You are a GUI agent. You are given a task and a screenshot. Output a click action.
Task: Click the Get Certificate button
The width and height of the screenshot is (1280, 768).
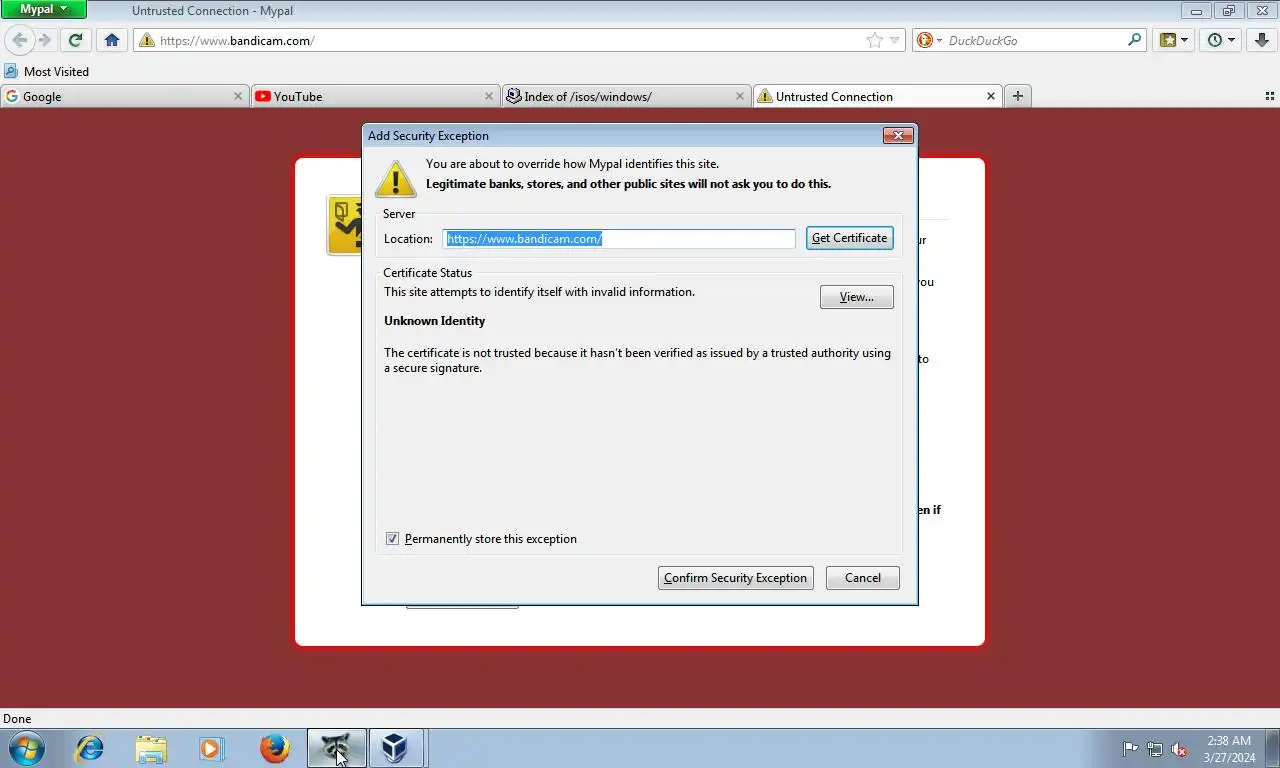(x=849, y=238)
